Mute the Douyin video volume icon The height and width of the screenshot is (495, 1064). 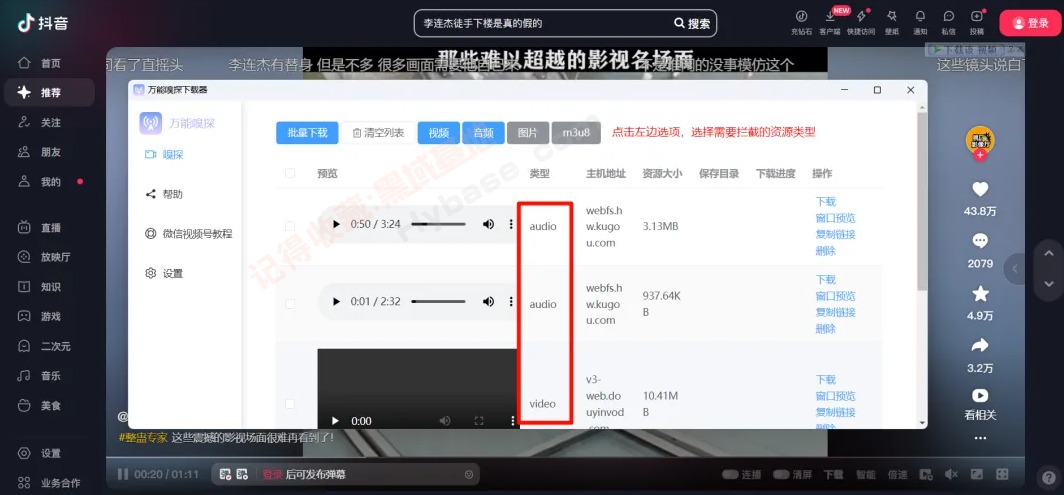click(x=951, y=474)
